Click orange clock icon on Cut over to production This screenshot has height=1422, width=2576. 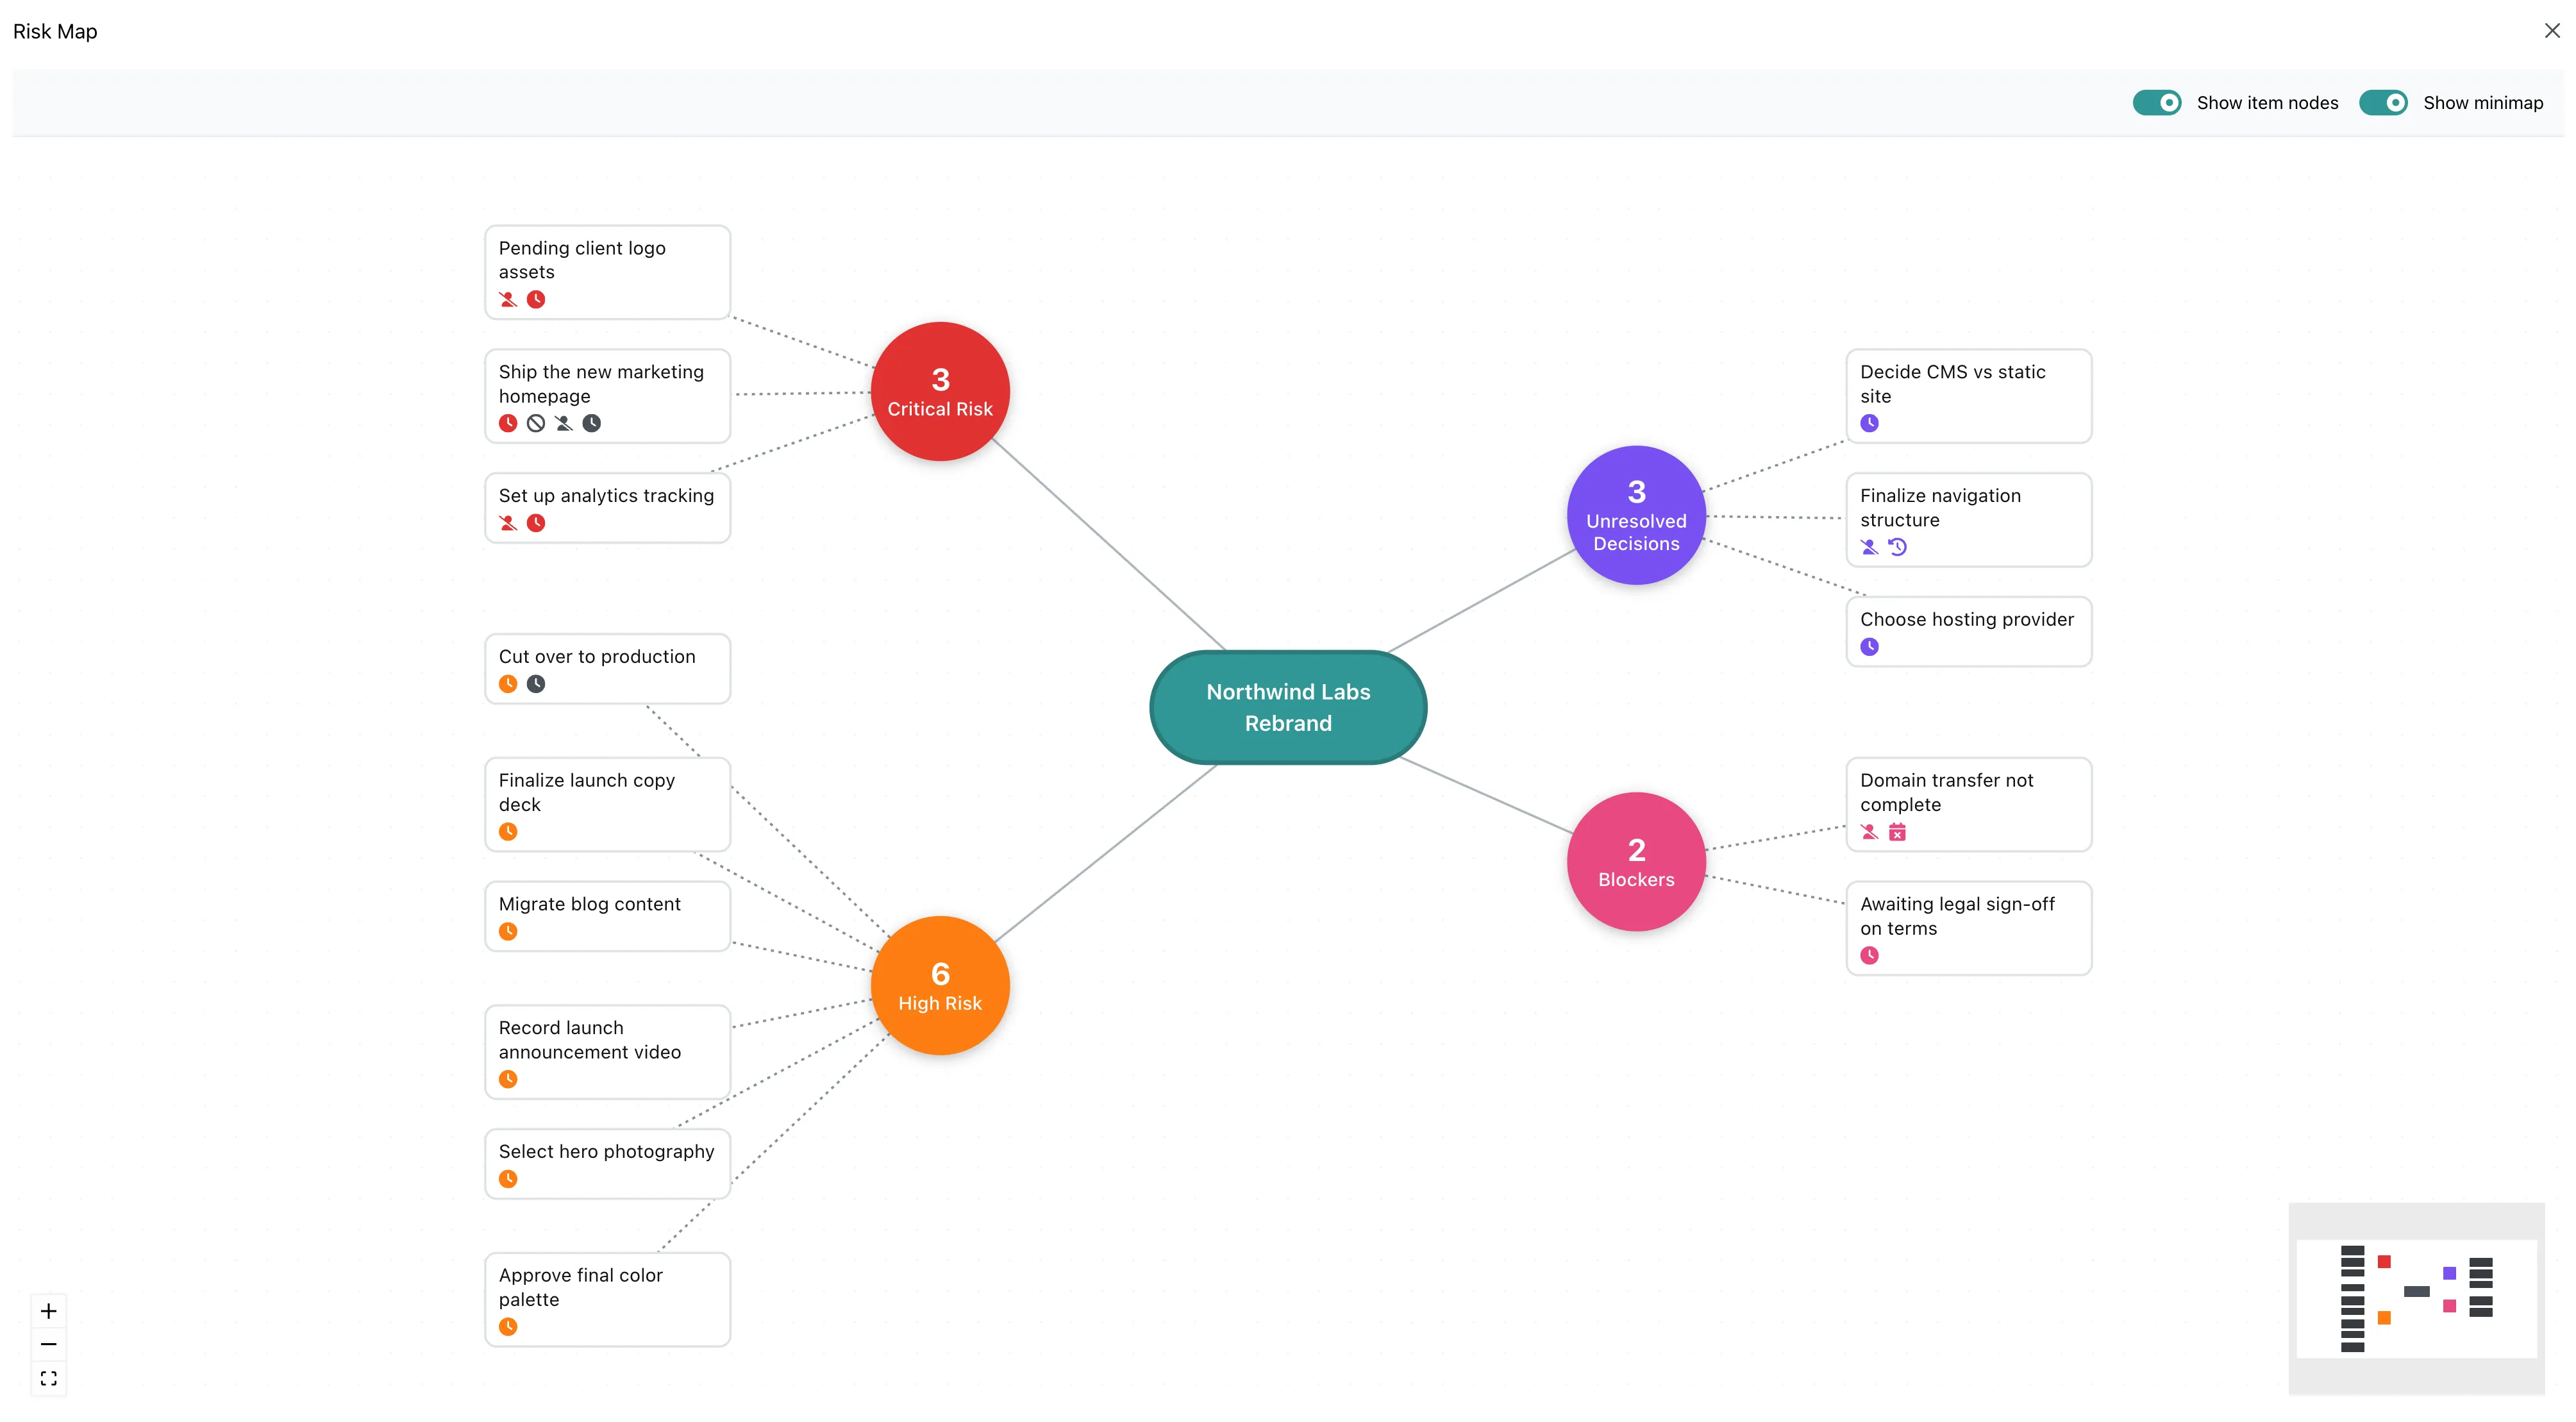pos(508,684)
